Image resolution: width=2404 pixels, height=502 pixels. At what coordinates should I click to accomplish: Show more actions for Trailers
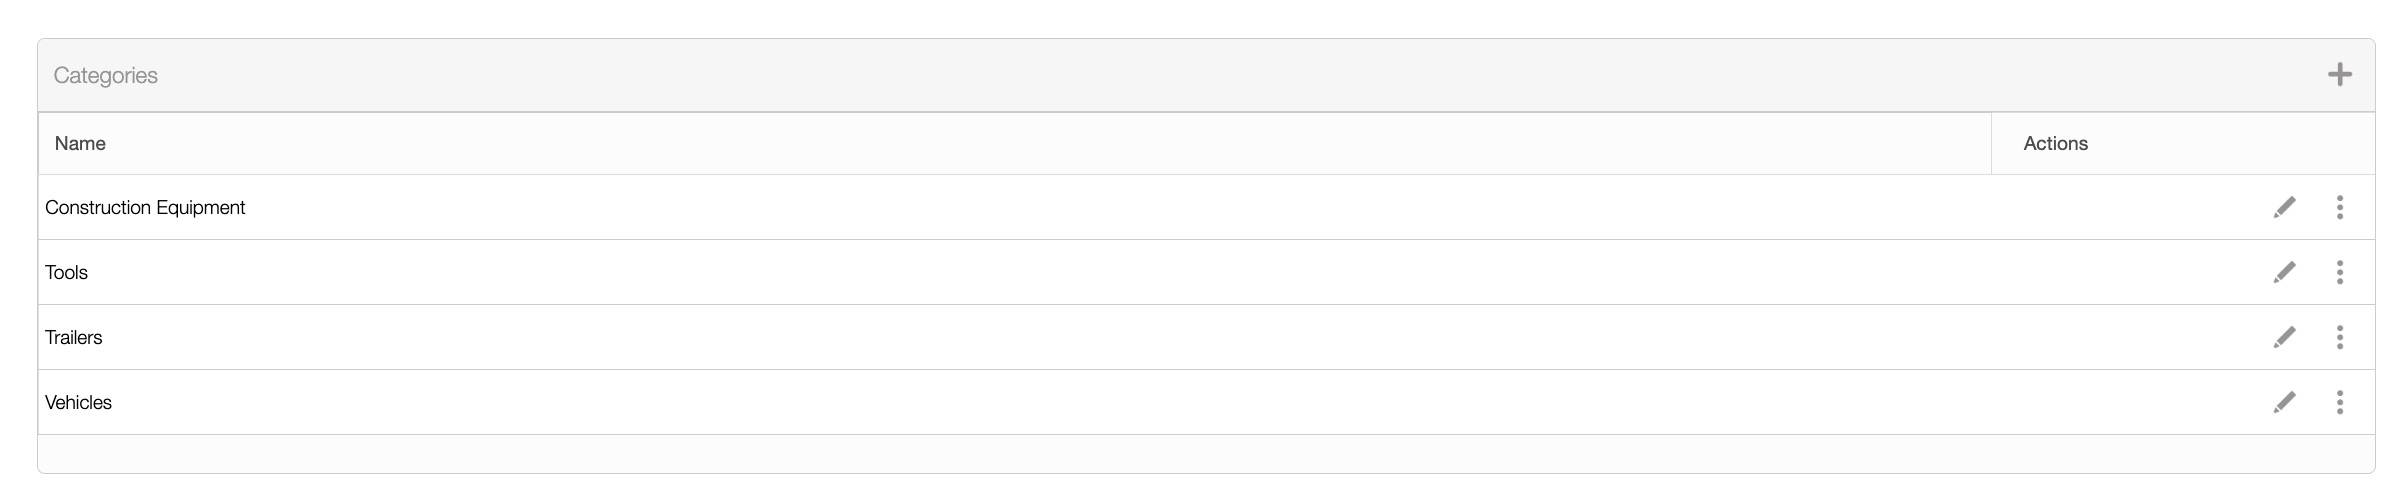2339,337
